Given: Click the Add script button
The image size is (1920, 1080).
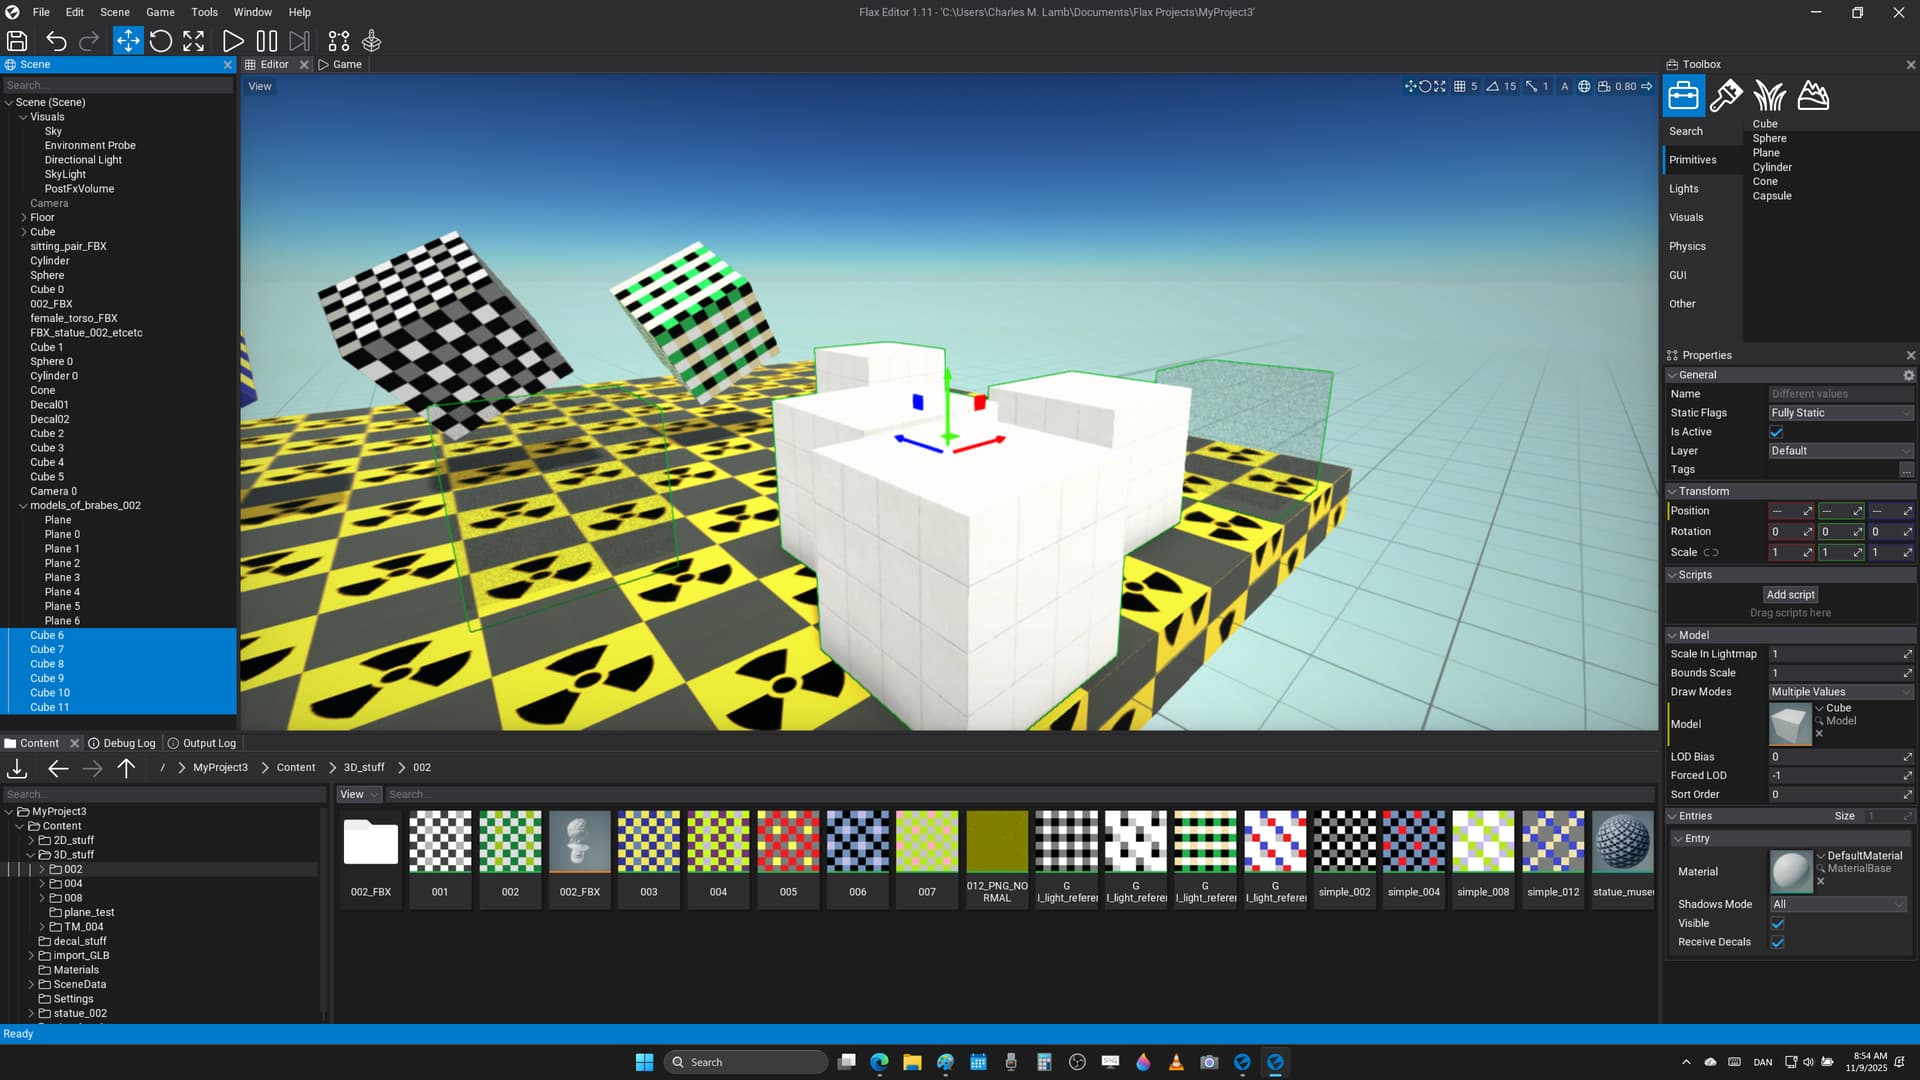Looking at the screenshot, I should [x=1790, y=594].
